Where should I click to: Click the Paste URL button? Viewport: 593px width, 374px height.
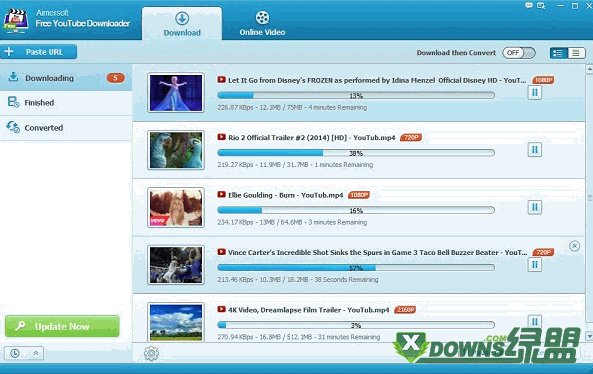pos(39,52)
